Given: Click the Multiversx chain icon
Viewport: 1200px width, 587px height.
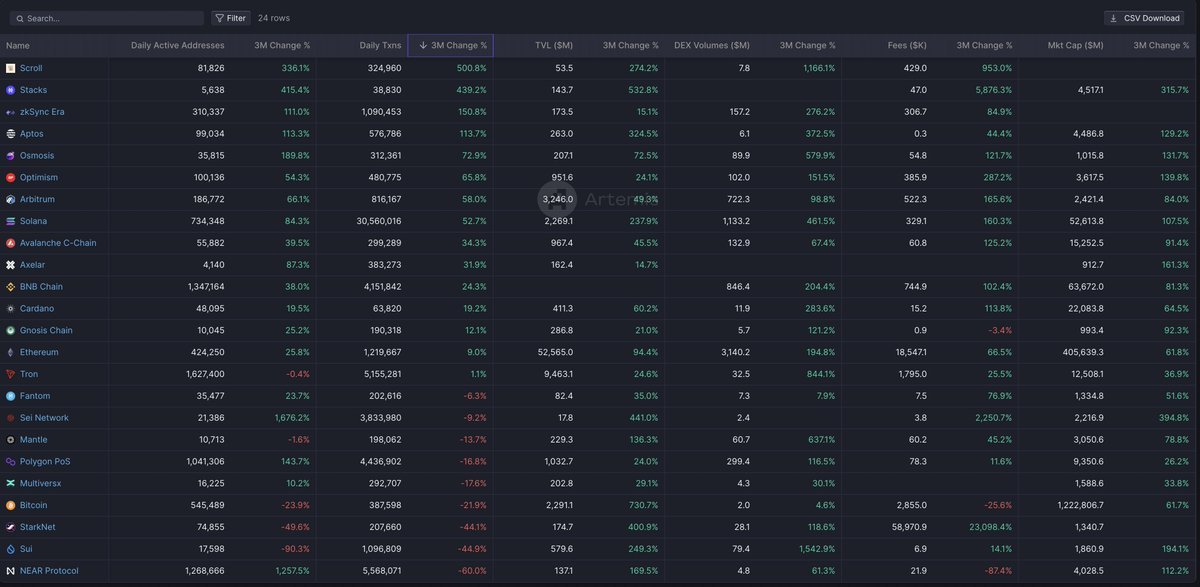Looking at the screenshot, I should pos(11,483).
